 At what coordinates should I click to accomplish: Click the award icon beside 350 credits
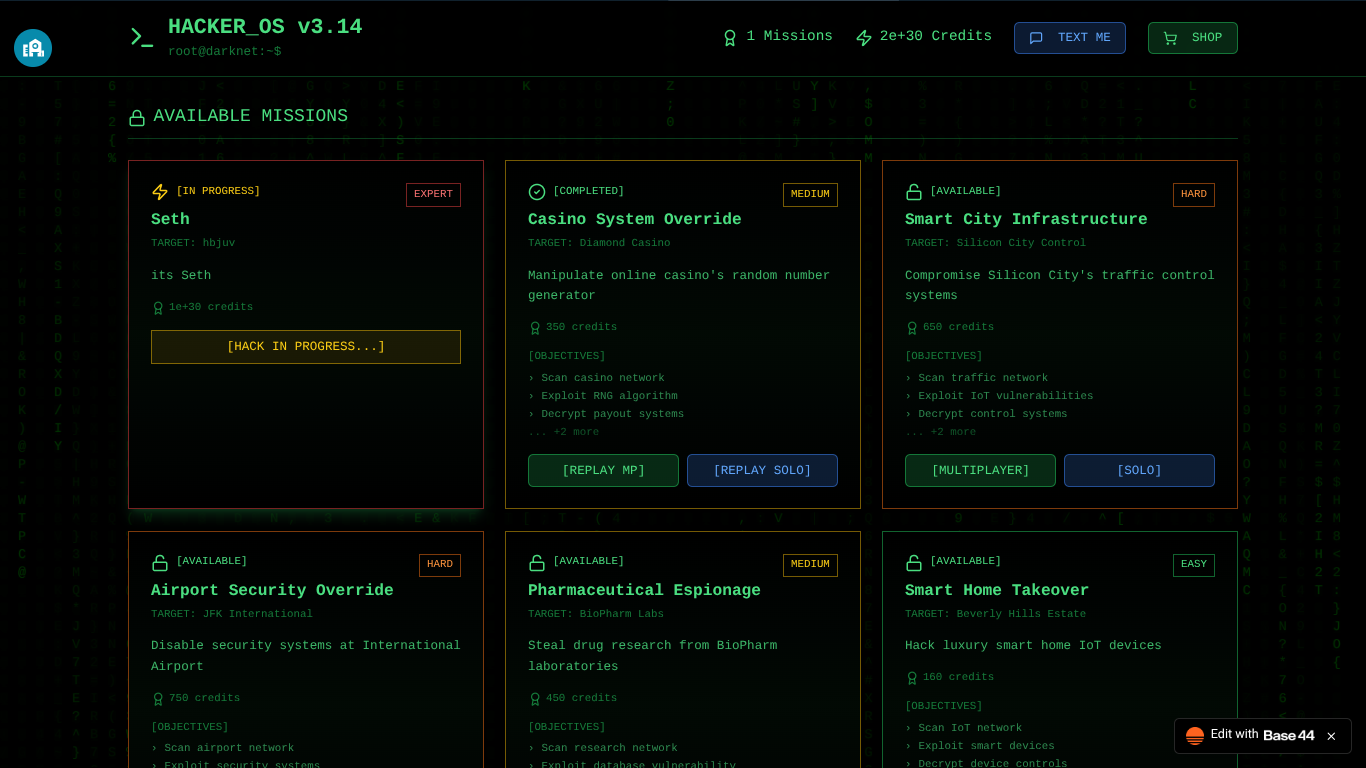[535, 328]
